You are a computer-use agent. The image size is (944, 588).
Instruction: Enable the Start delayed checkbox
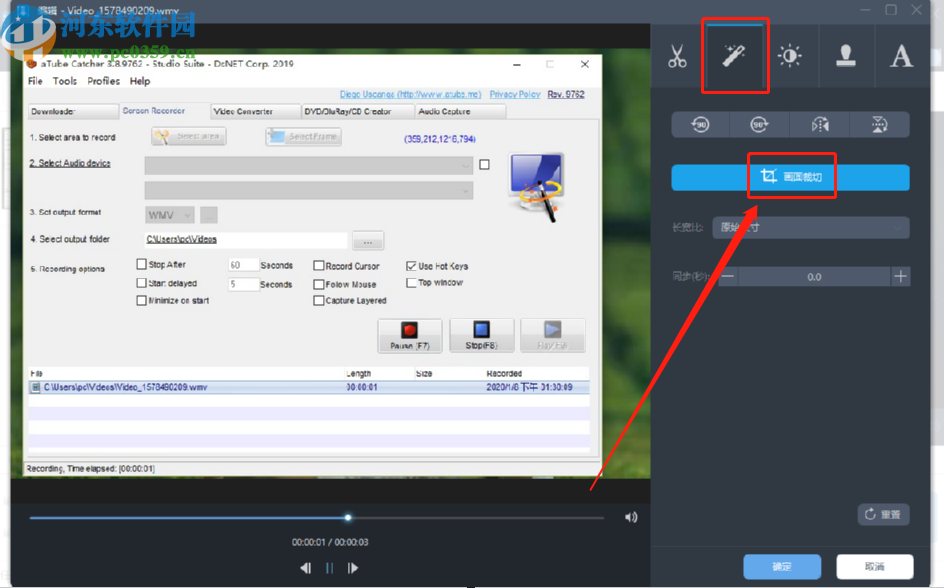pos(141,283)
